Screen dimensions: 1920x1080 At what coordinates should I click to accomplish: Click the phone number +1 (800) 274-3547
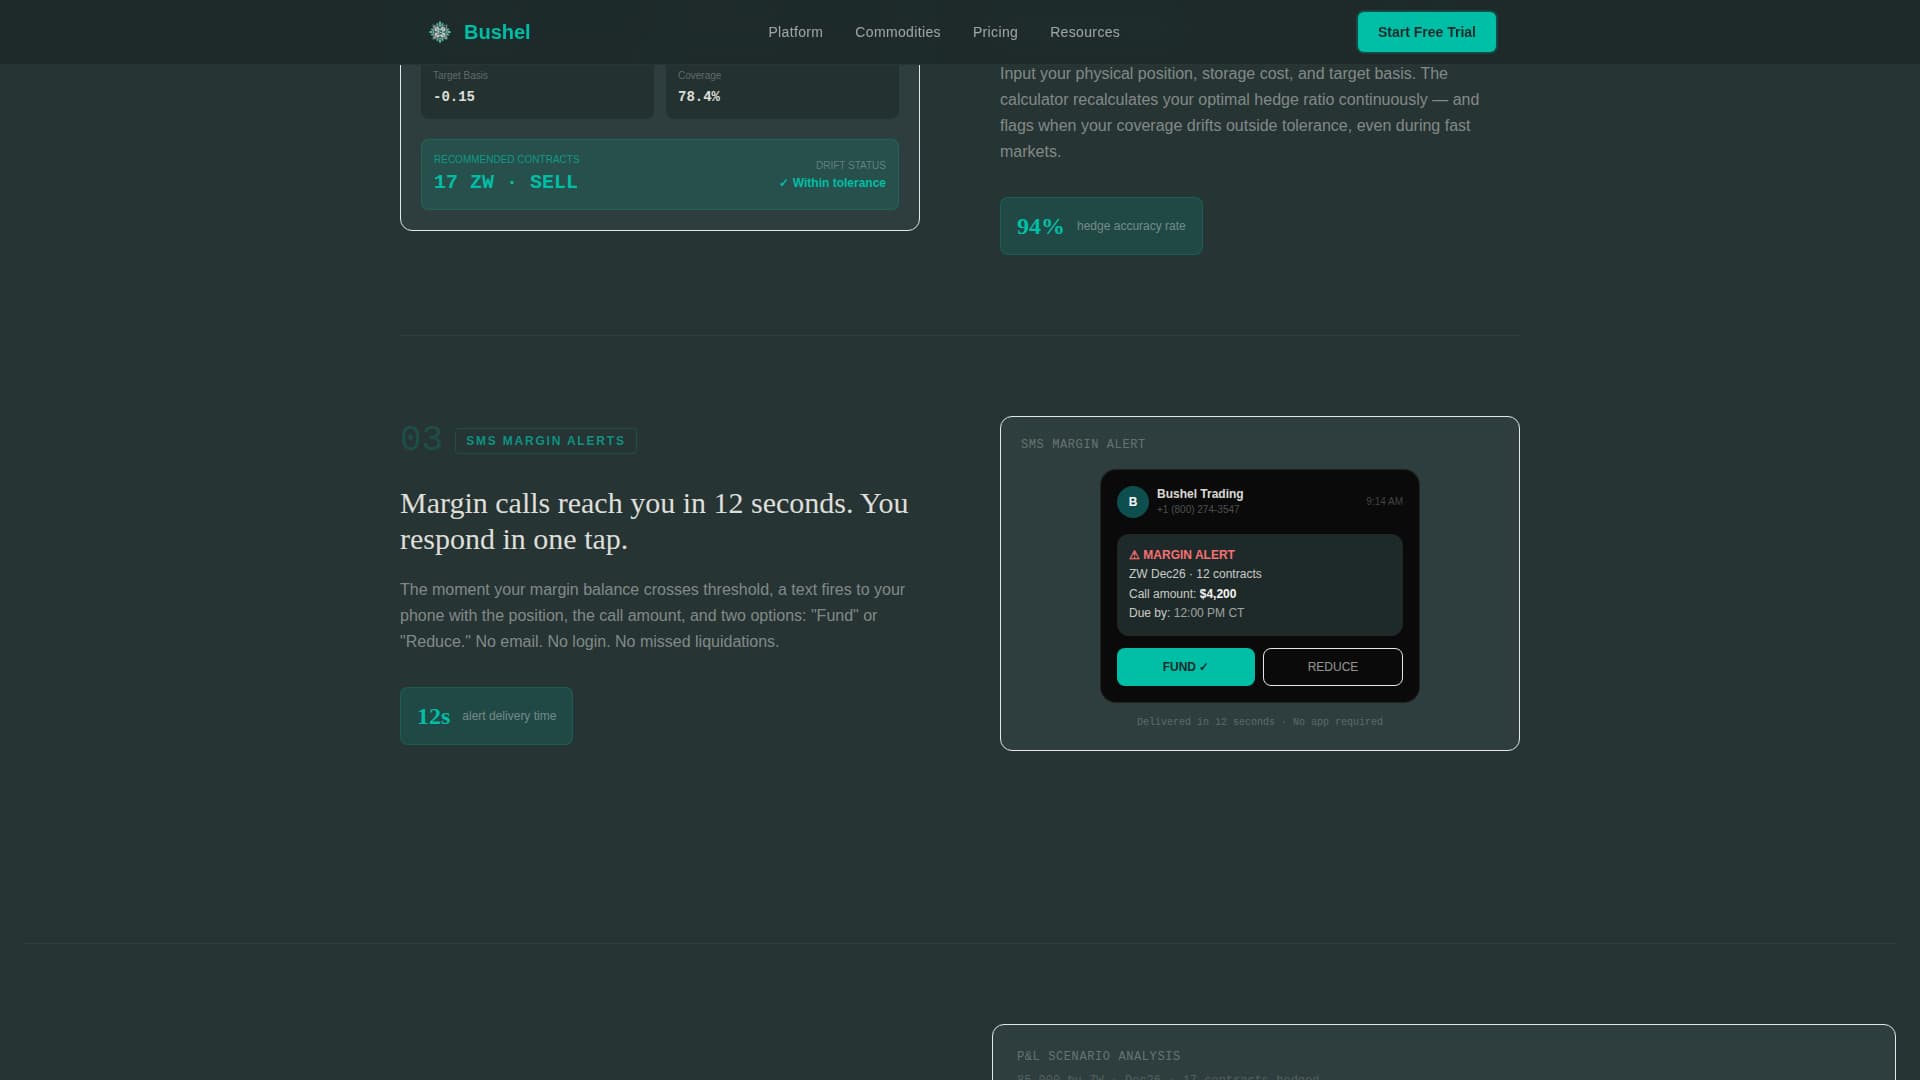[1198, 510]
